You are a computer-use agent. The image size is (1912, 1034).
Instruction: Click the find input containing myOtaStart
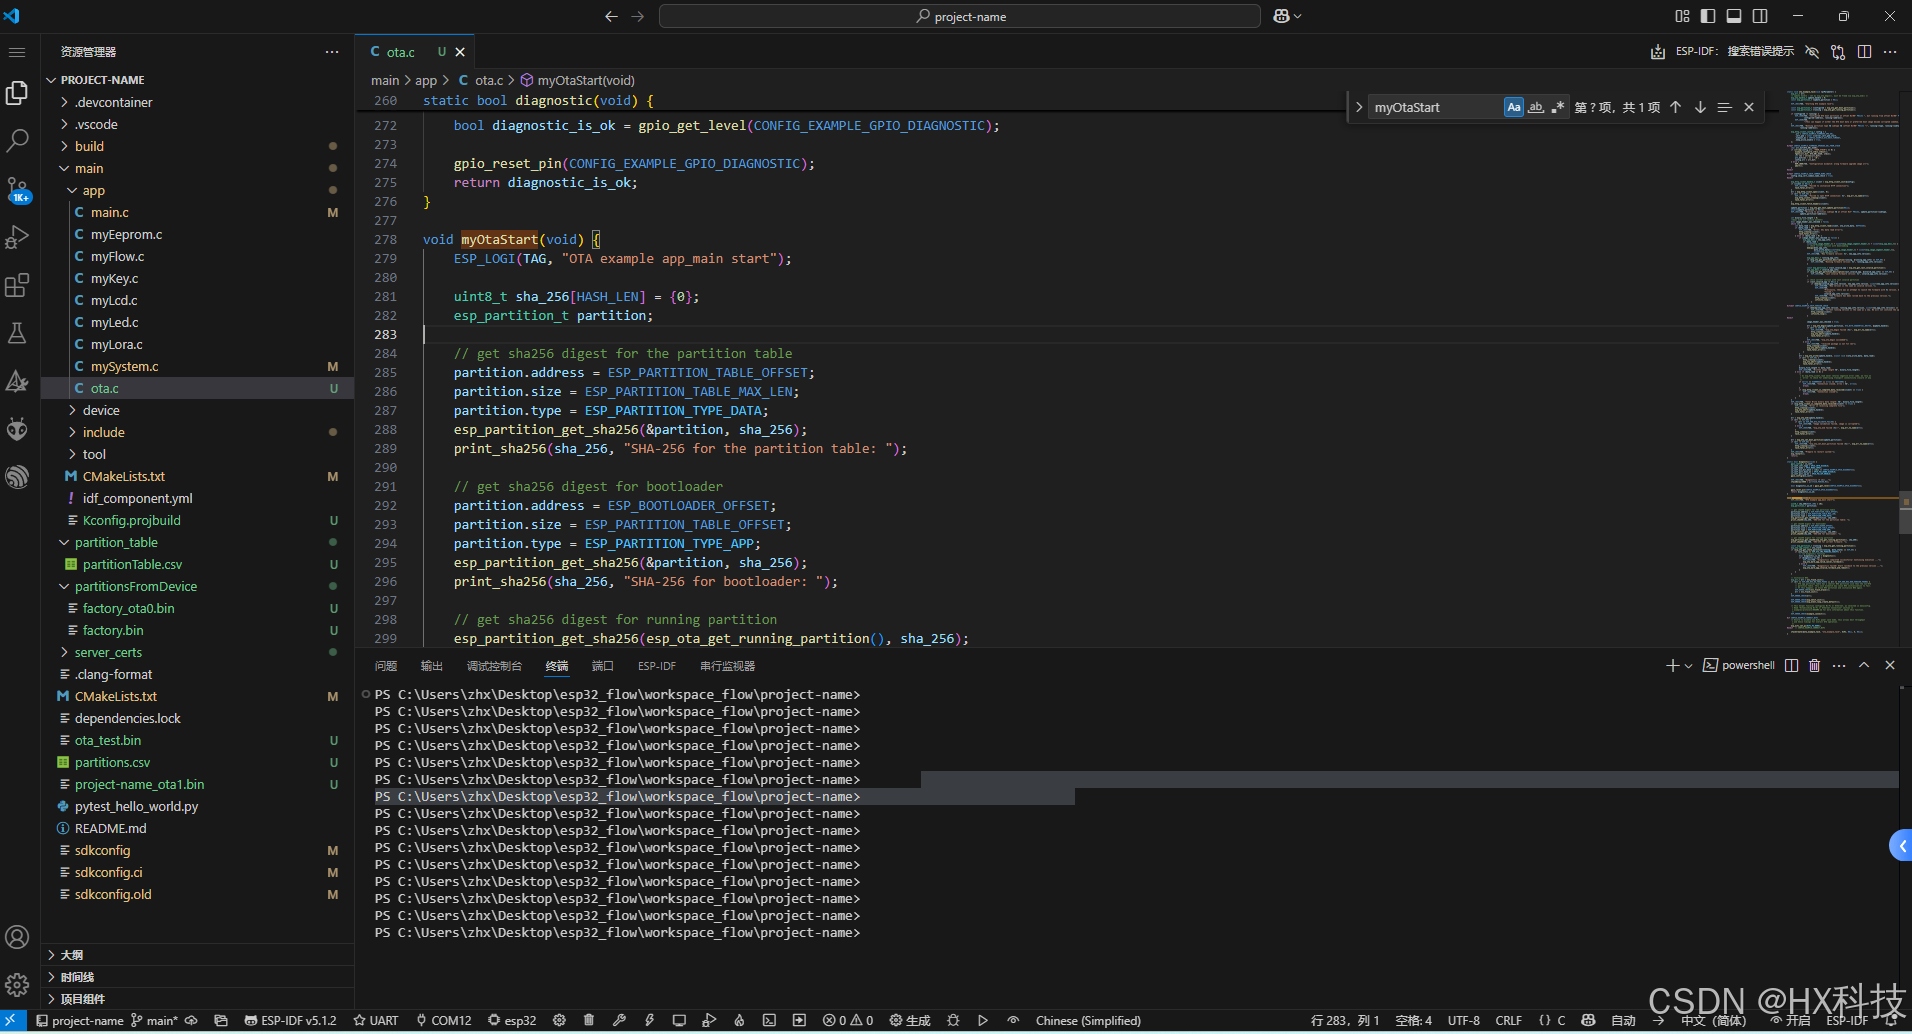tap(1432, 107)
